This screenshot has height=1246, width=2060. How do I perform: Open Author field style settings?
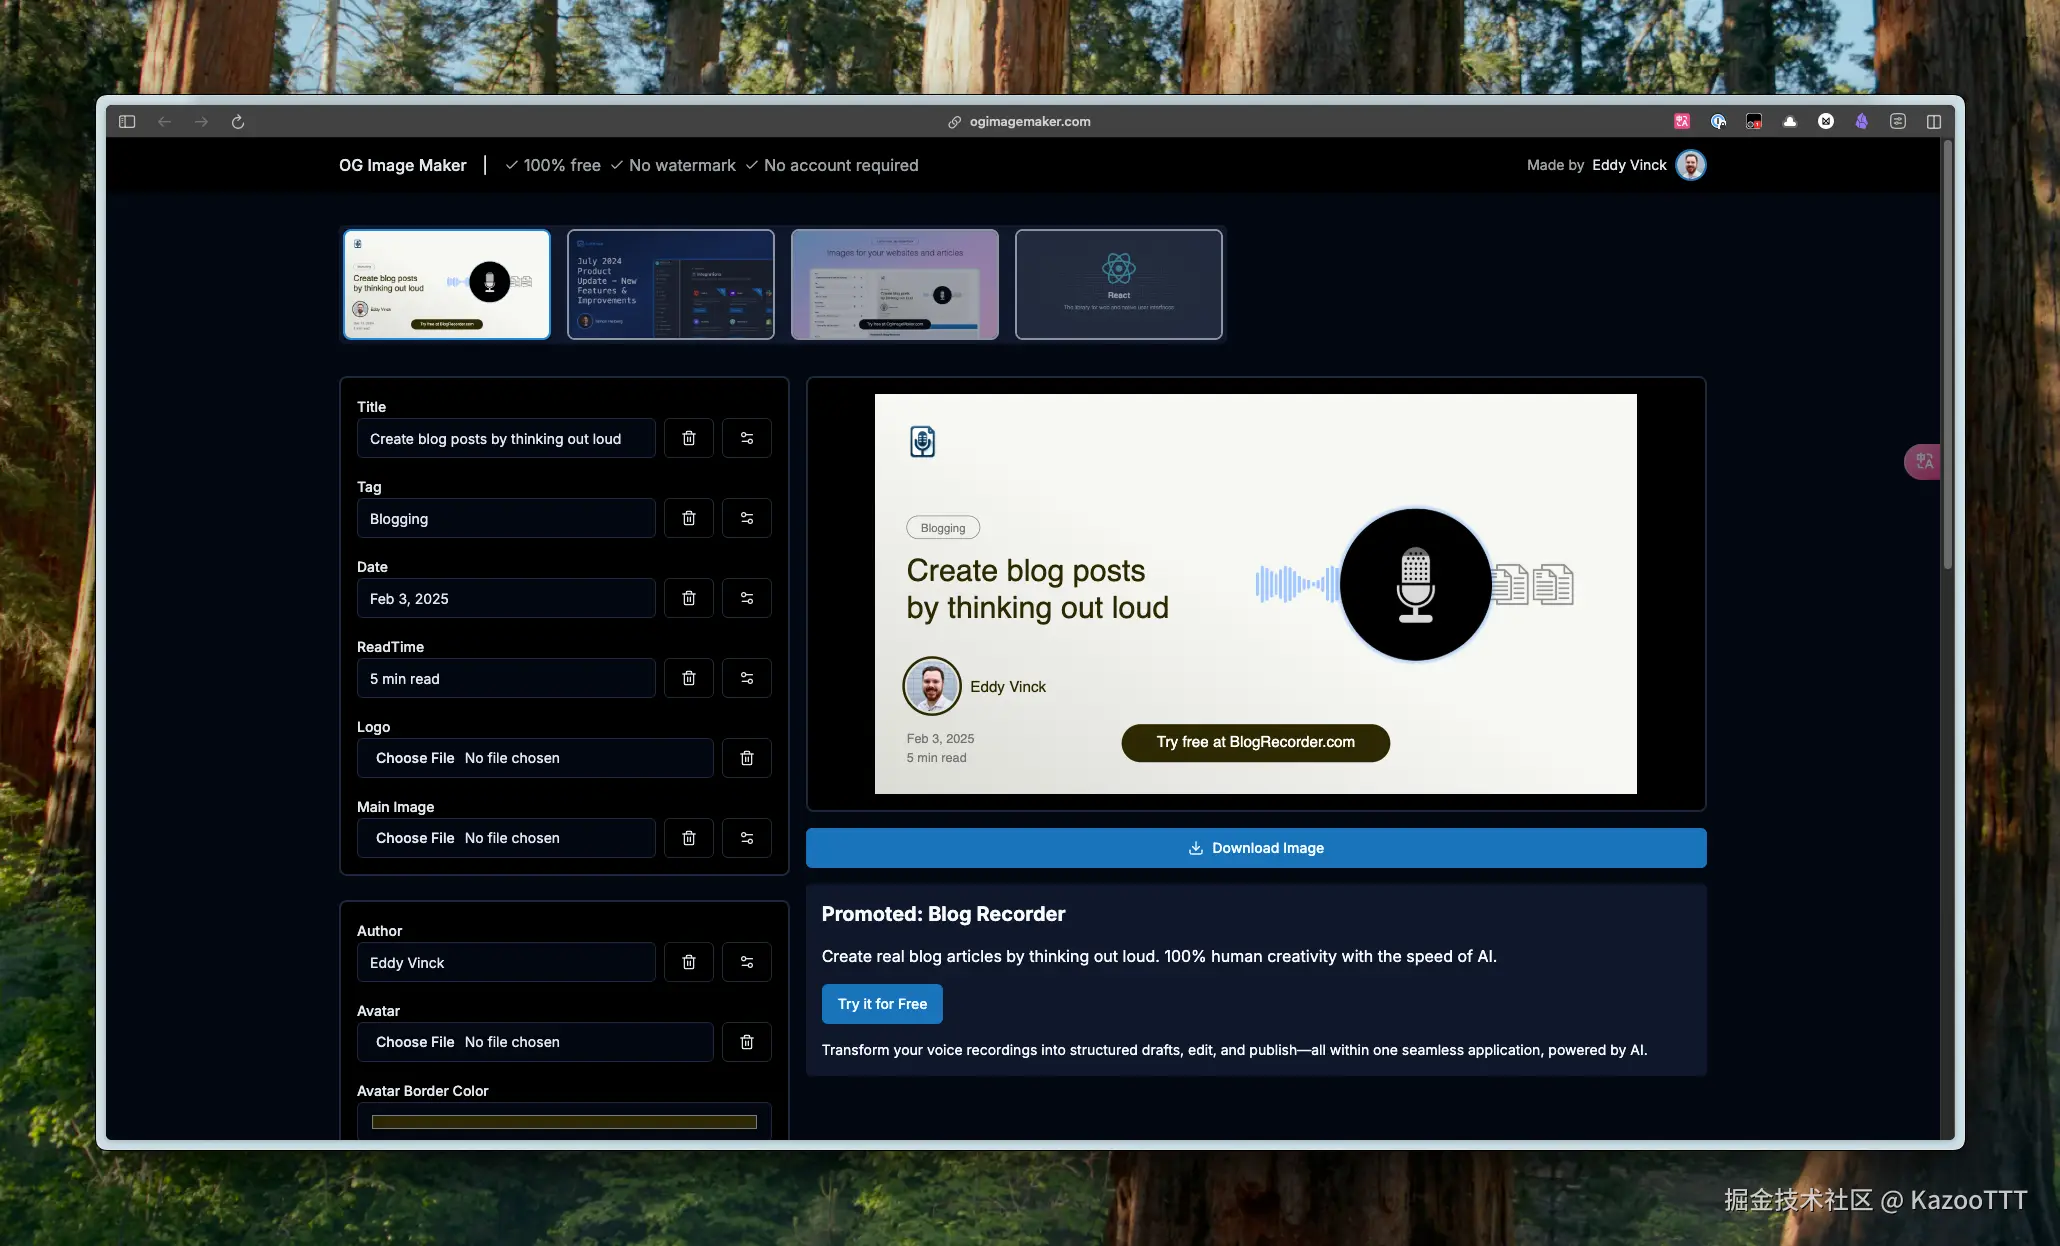[x=746, y=962]
